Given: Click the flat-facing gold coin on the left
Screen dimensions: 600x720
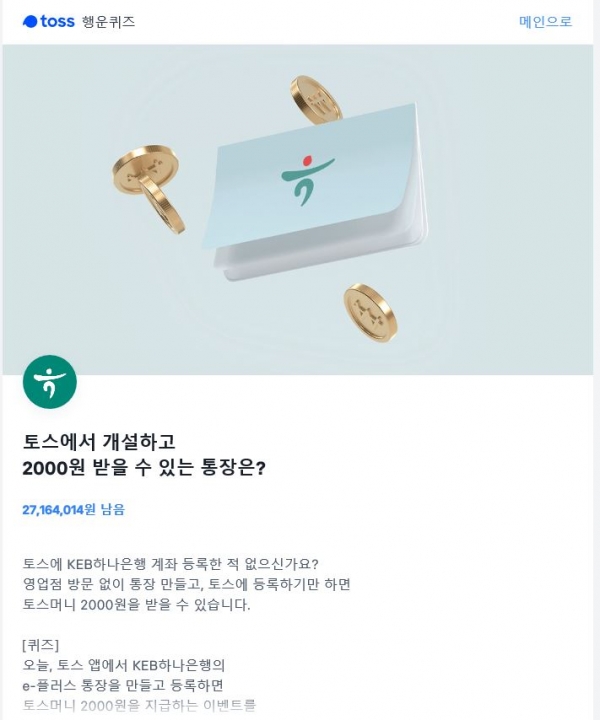Looking at the screenshot, I should [145, 168].
